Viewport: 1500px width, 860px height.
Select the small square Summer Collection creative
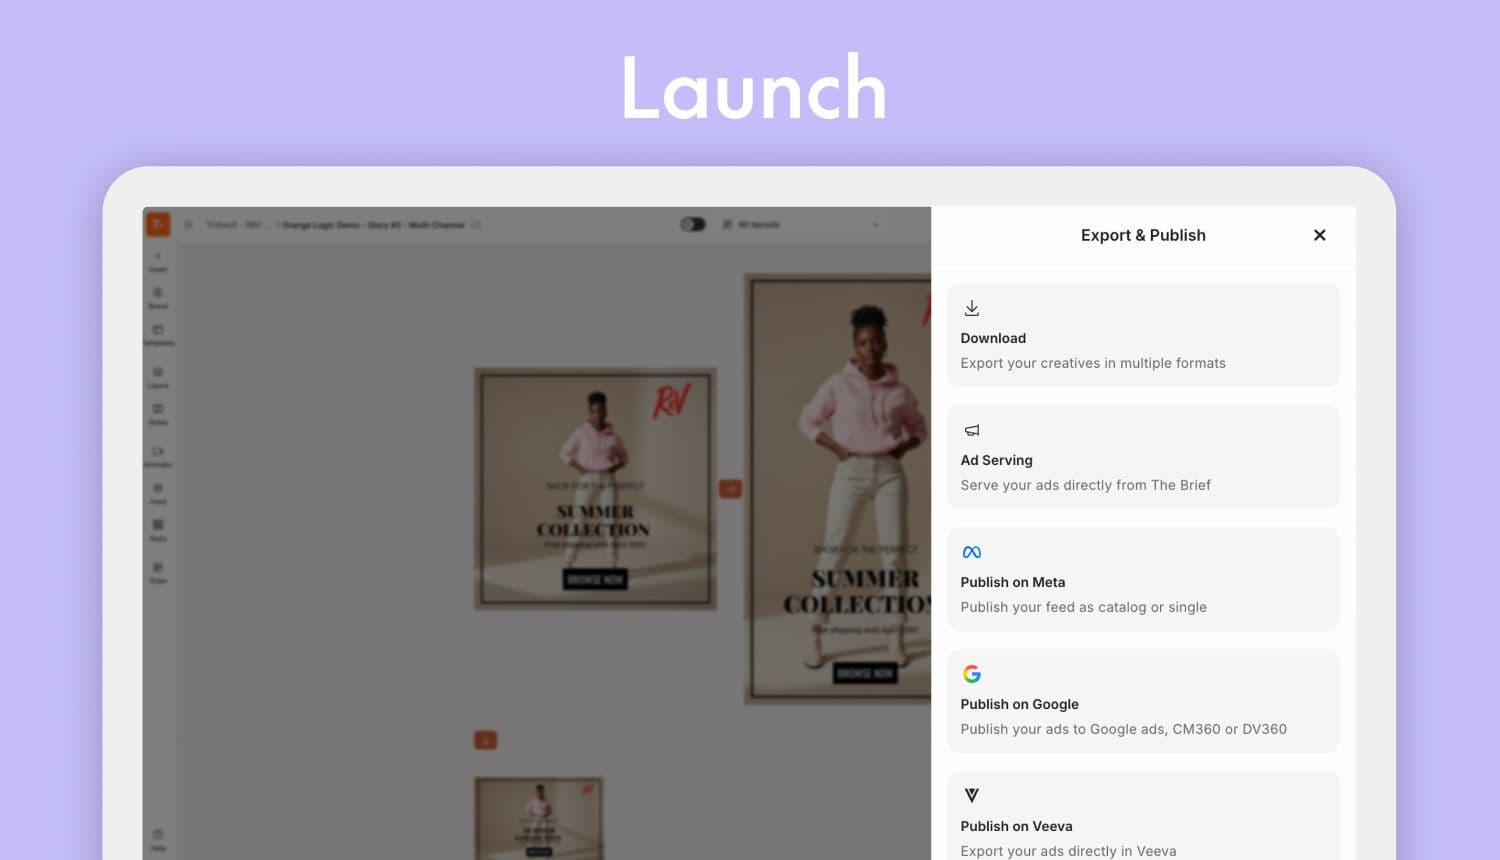pos(594,488)
